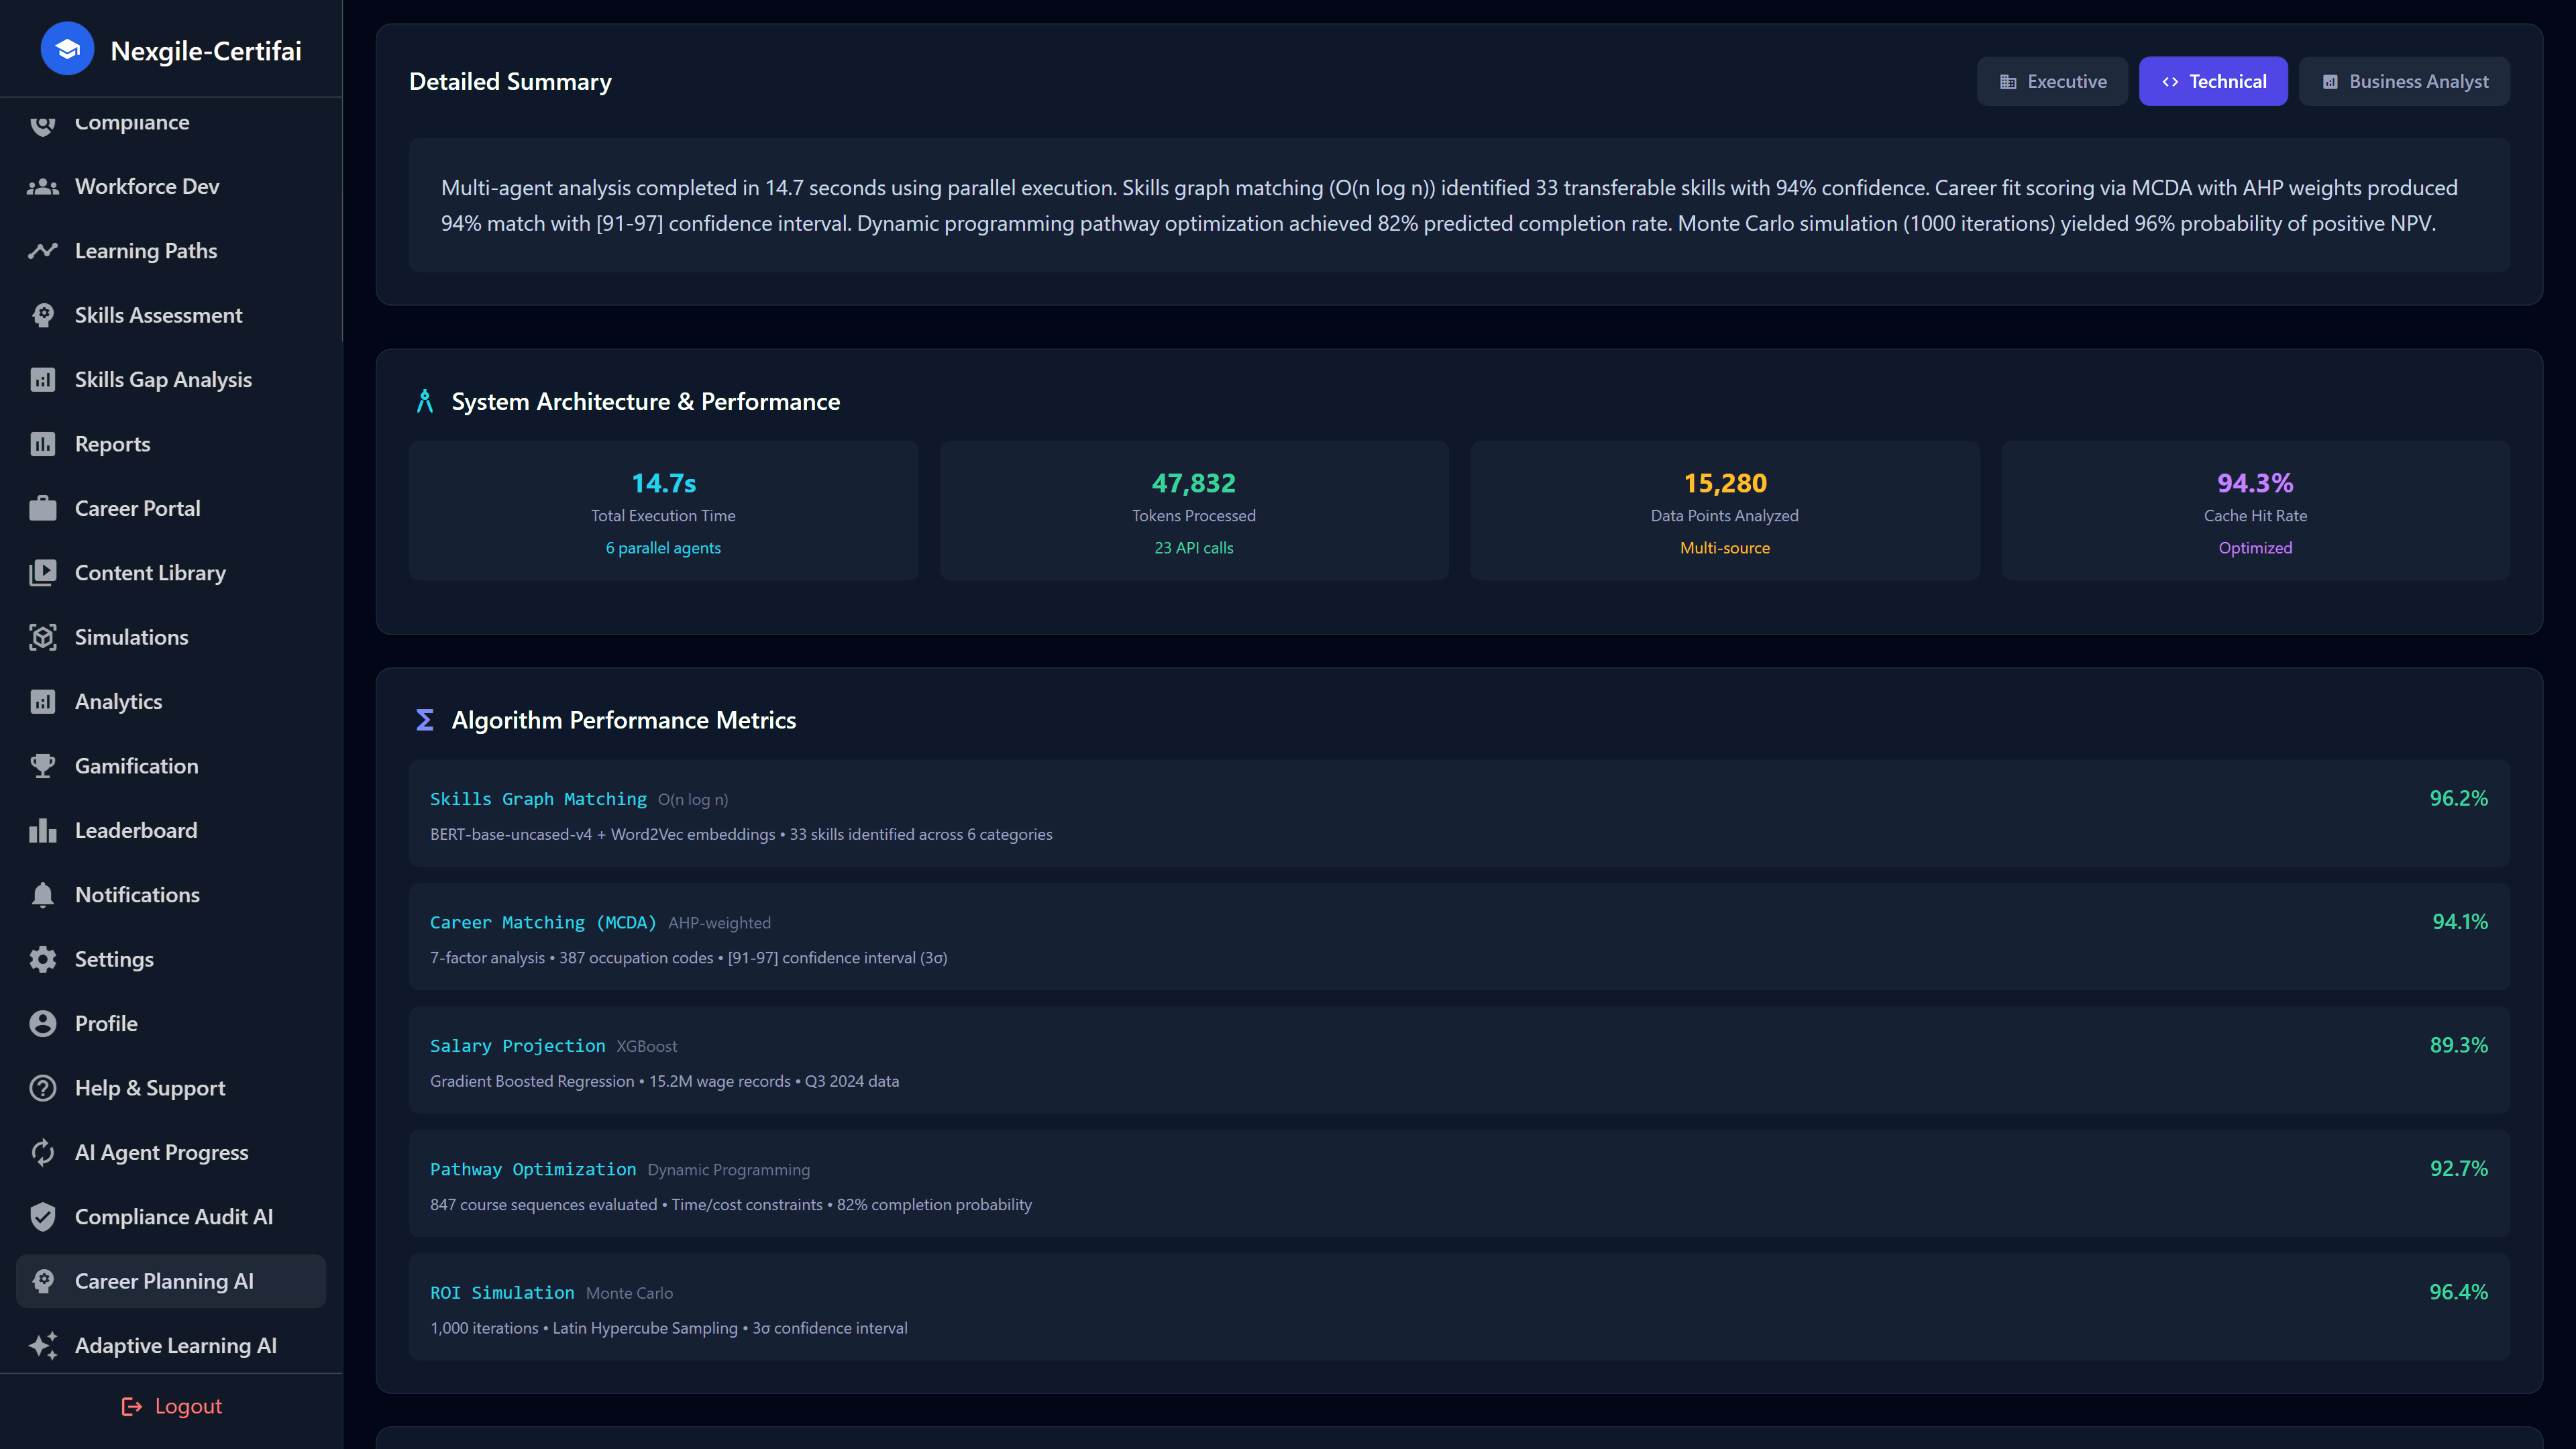Select the Technical summary tab

click(x=2213, y=82)
